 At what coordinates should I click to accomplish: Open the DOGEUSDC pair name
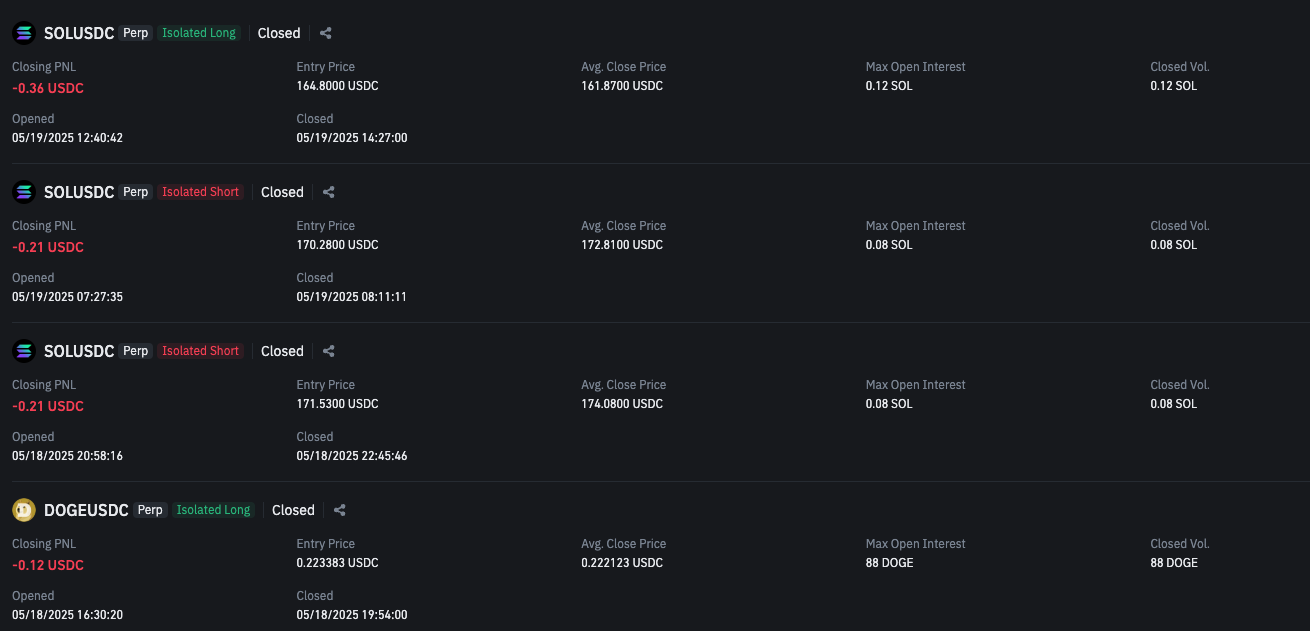coord(86,510)
